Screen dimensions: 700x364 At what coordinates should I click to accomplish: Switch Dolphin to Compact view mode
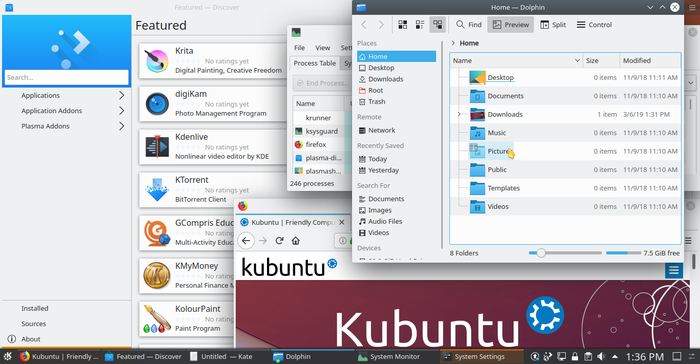[x=420, y=25]
